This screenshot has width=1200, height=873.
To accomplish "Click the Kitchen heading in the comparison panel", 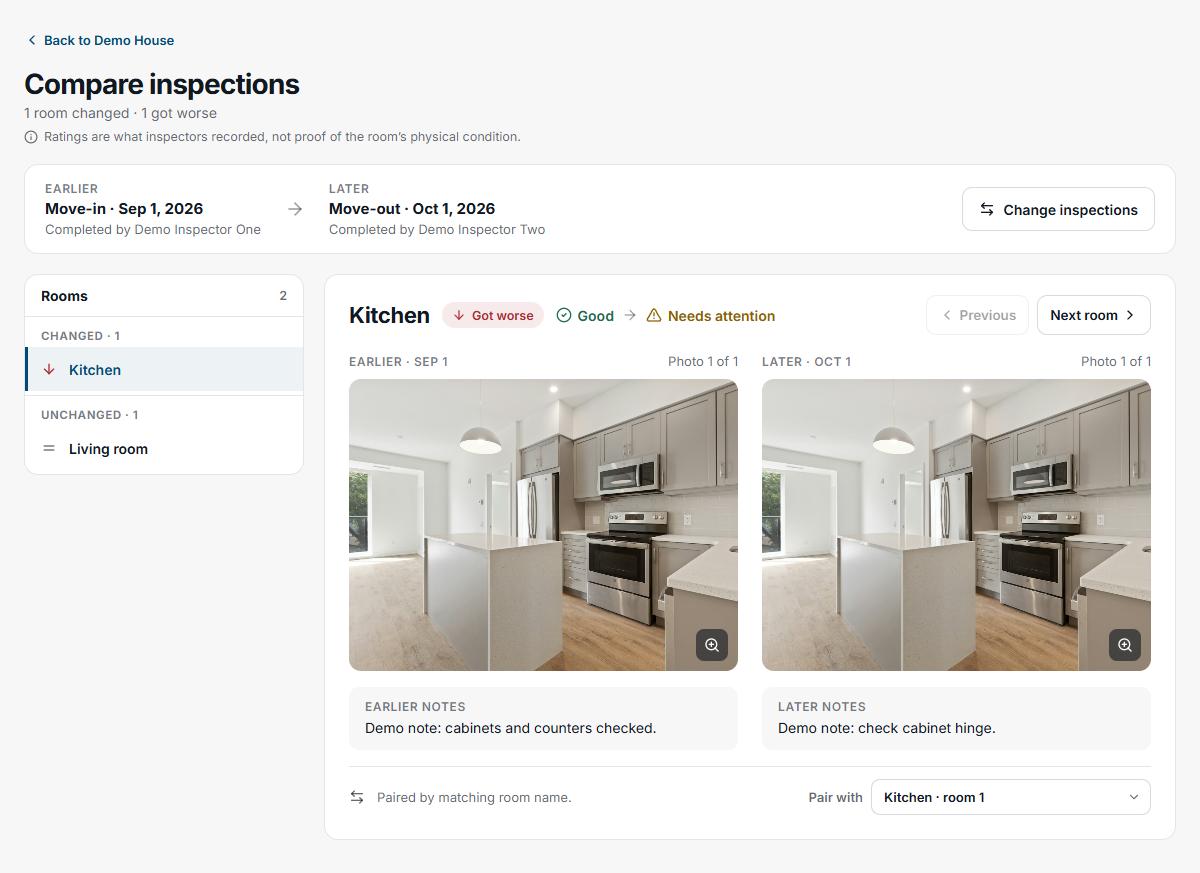I will 389,315.
